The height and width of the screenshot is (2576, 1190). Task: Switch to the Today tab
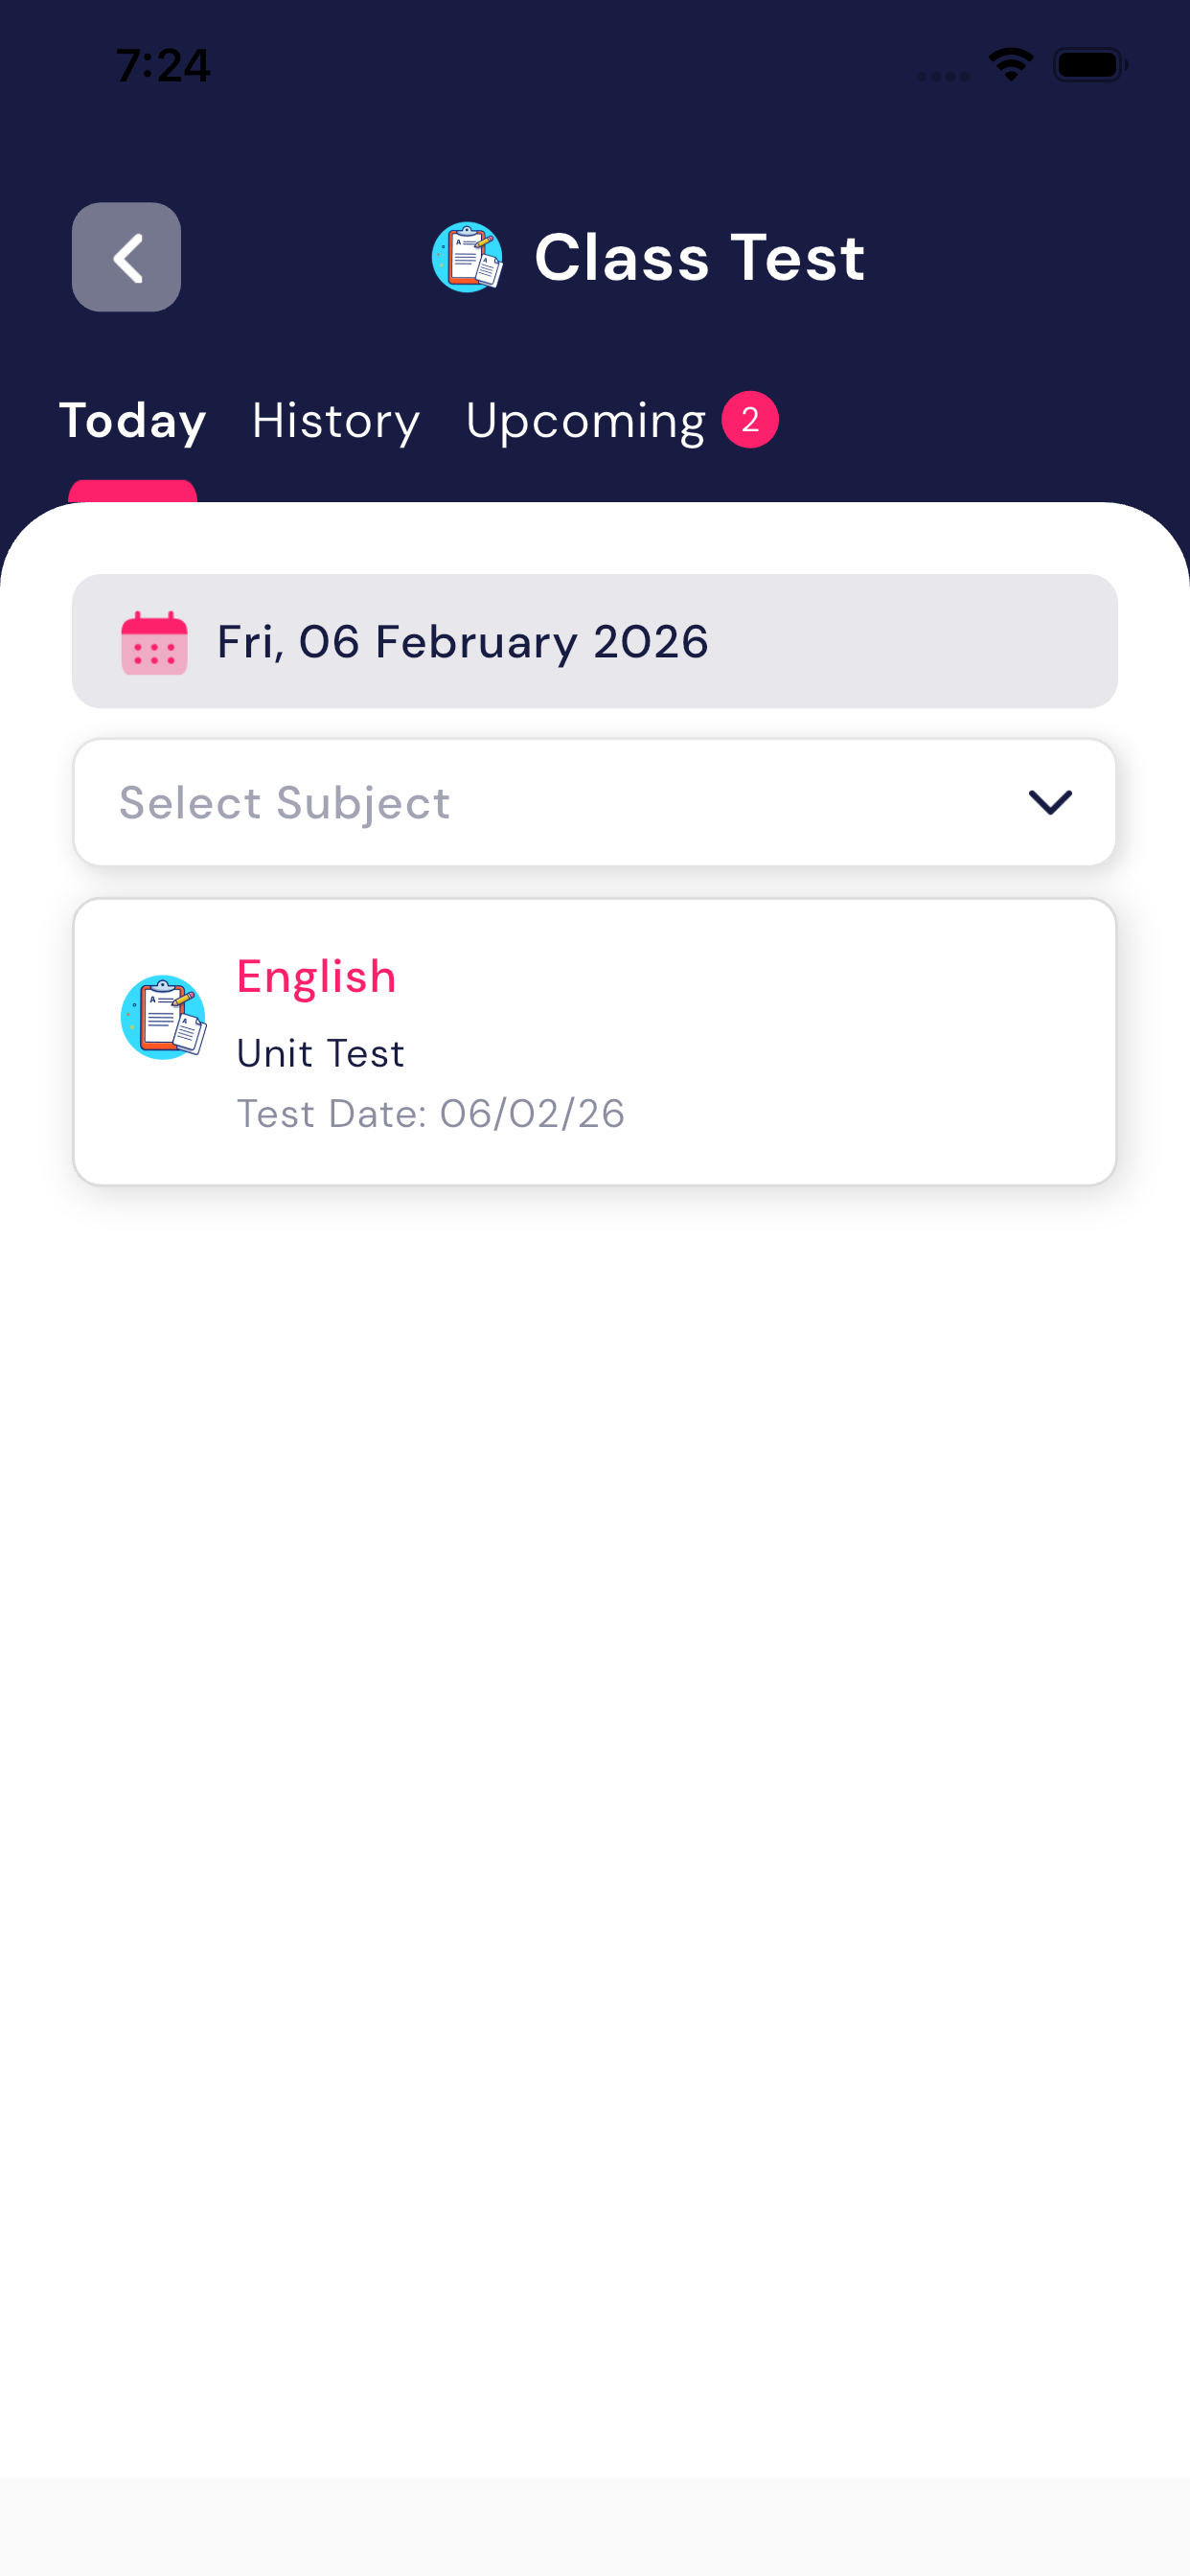tap(132, 420)
